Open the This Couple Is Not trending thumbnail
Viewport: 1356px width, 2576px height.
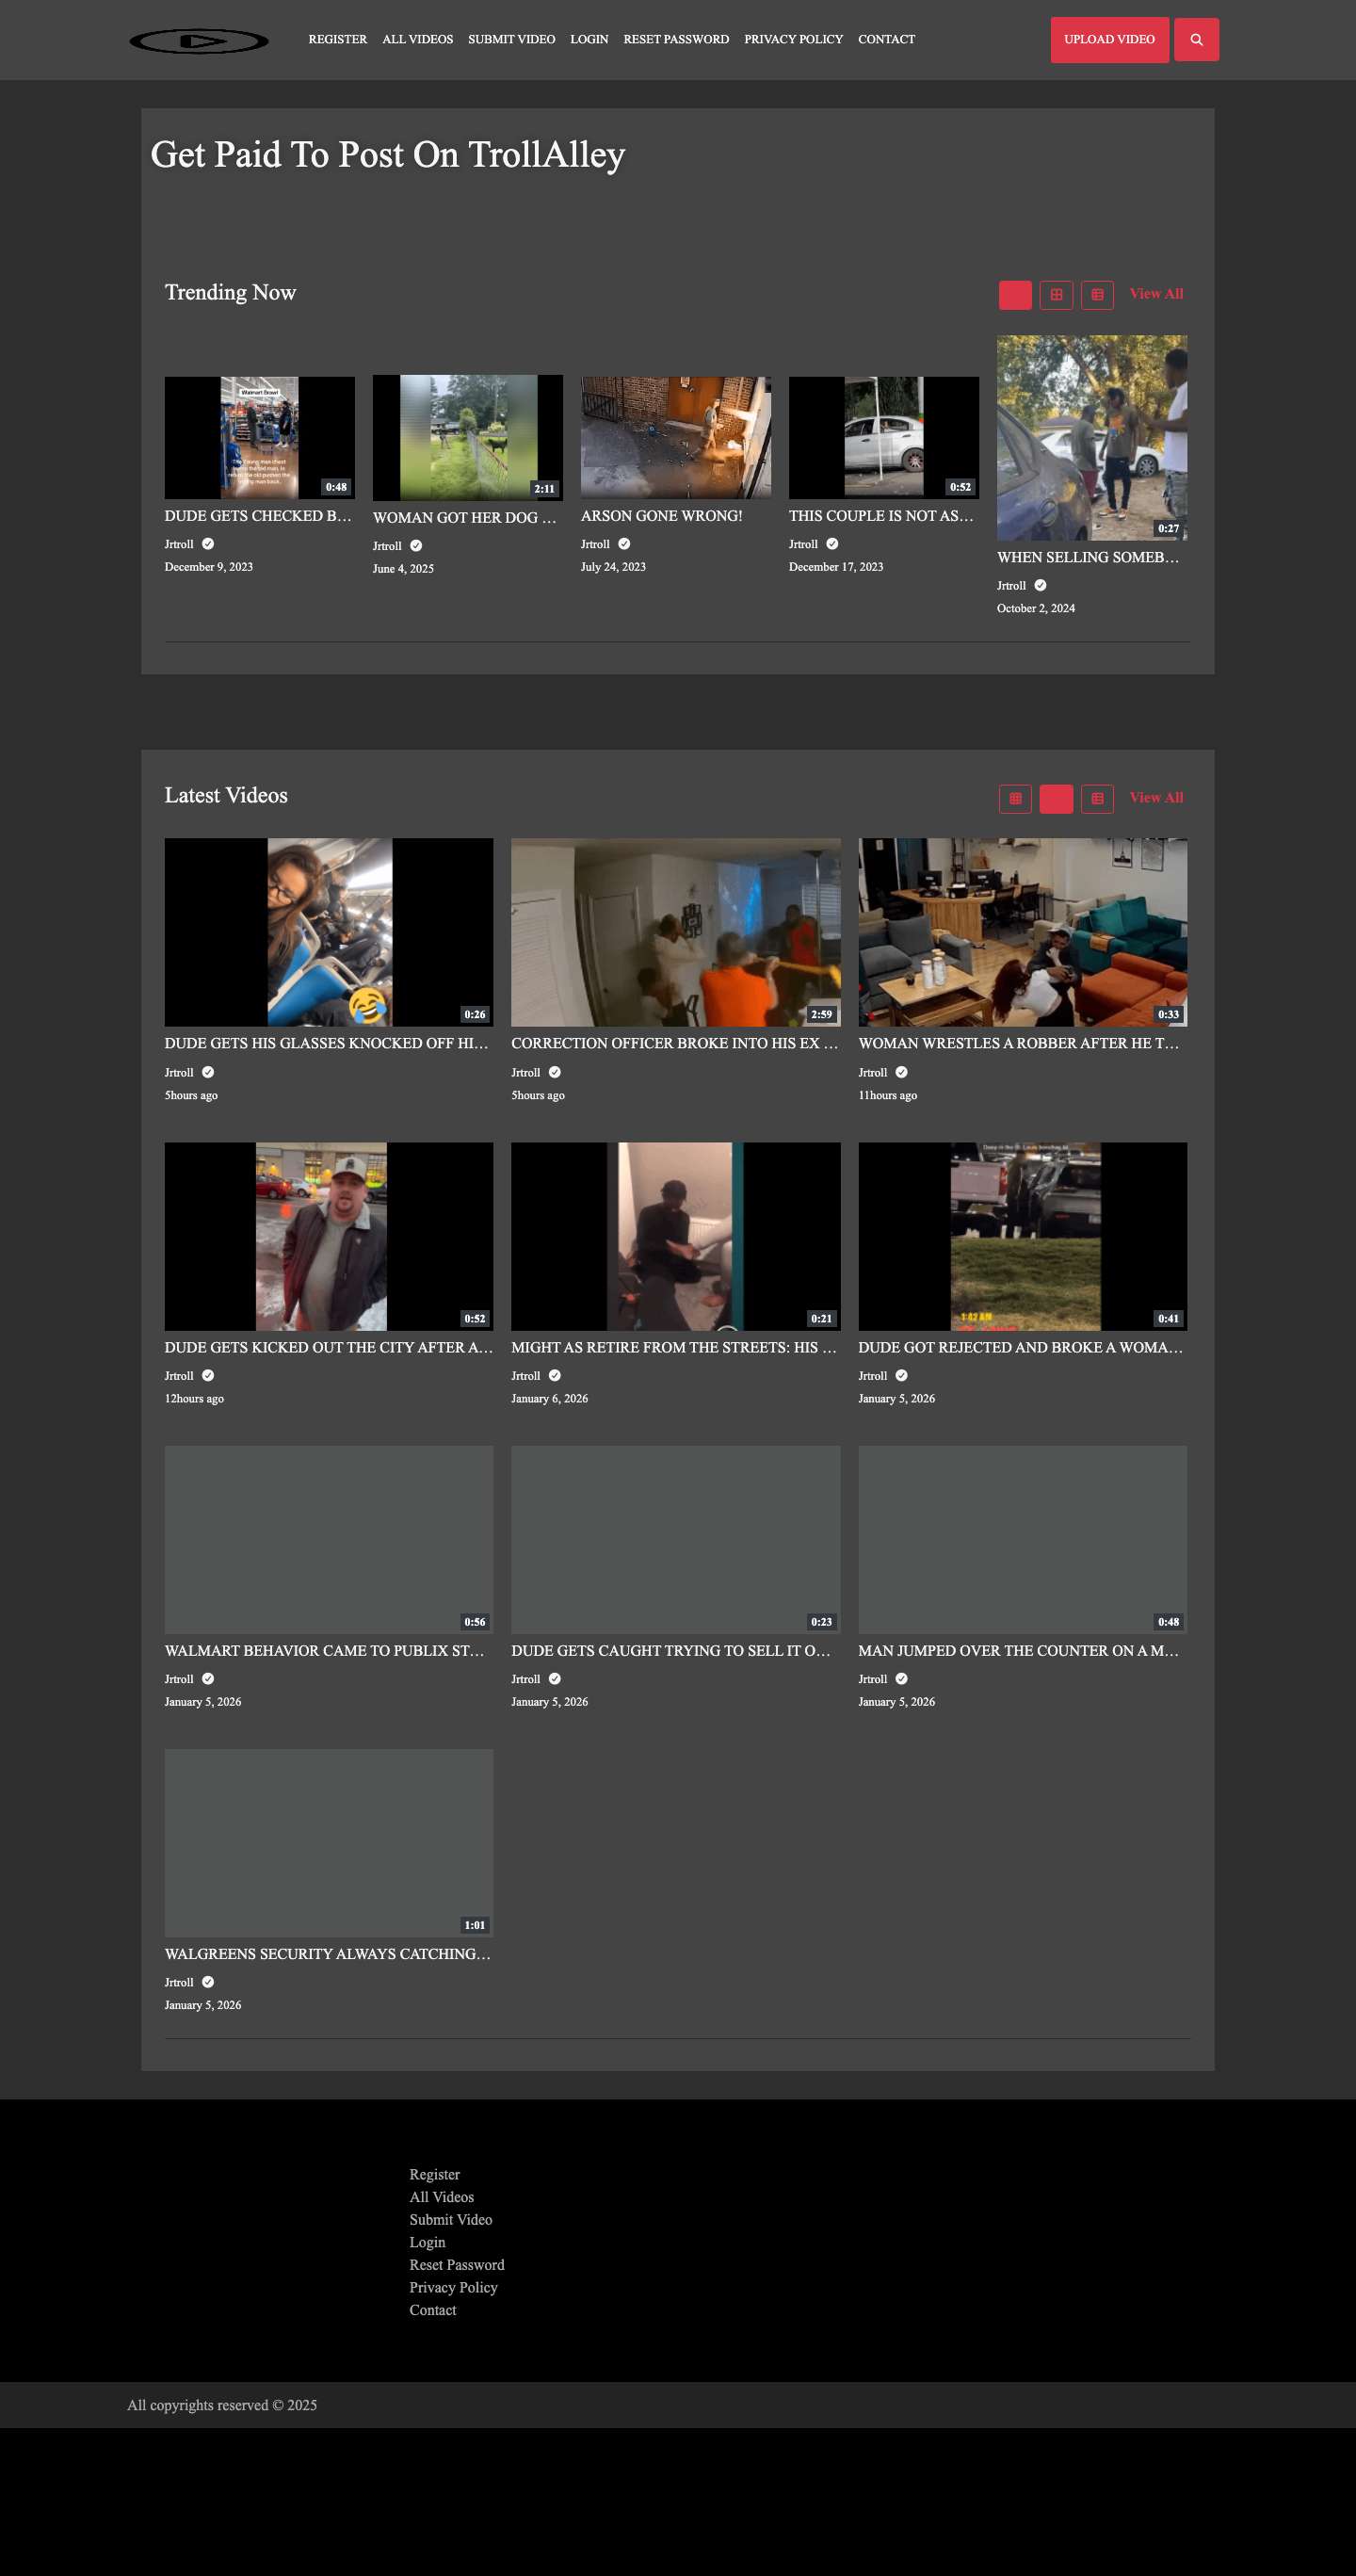pos(883,438)
